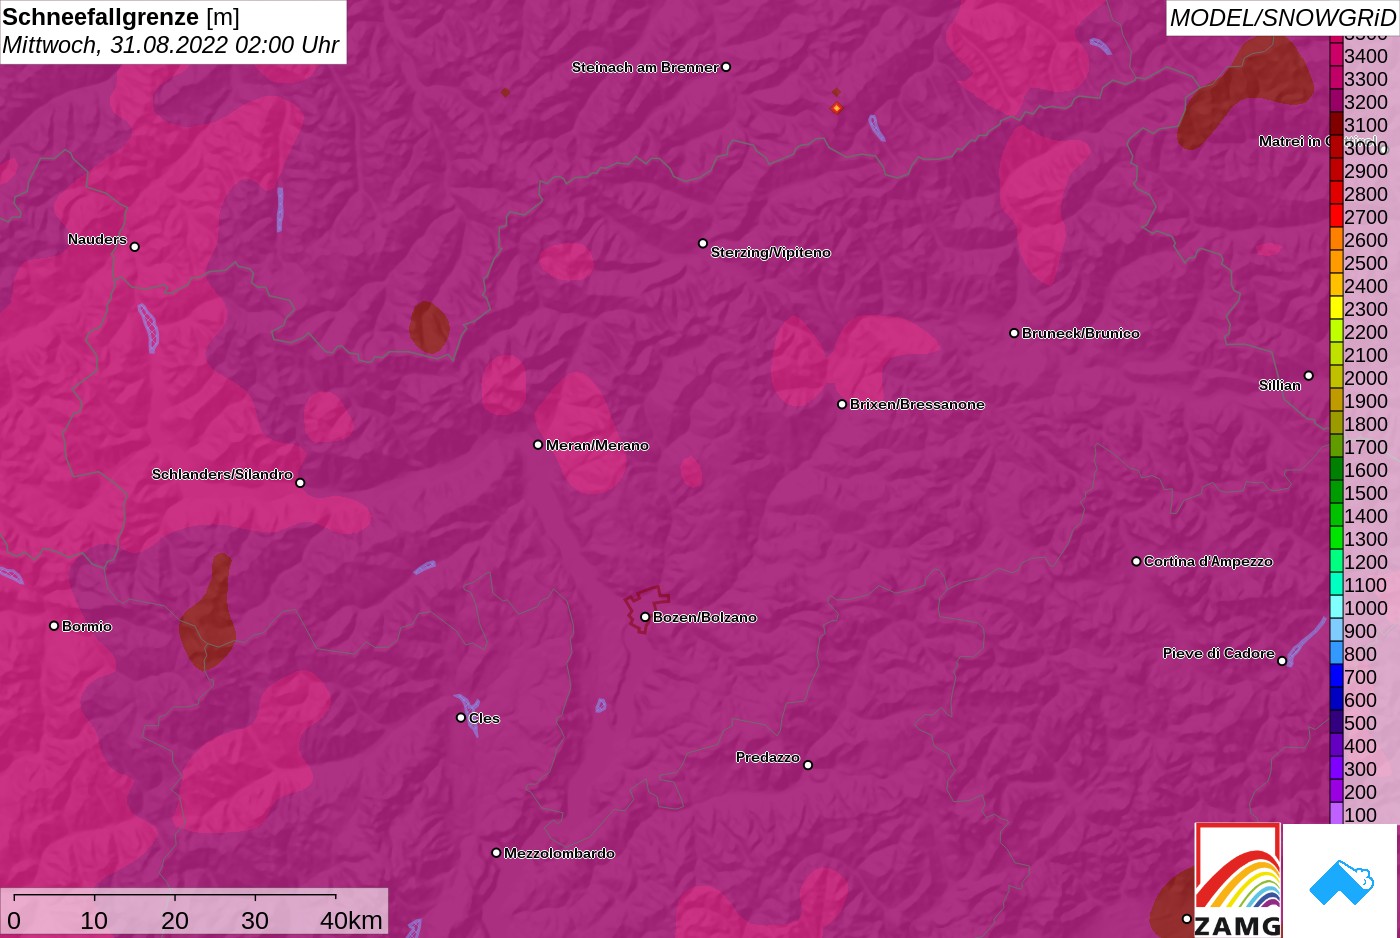Click the Meran/Merano city label
The height and width of the screenshot is (938, 1400).
point(597,445)
